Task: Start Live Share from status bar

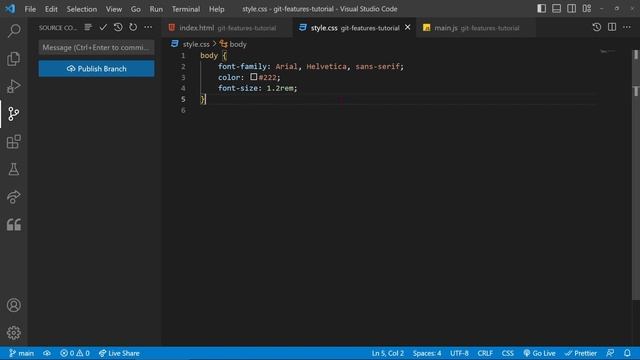Action: [119, 353]
